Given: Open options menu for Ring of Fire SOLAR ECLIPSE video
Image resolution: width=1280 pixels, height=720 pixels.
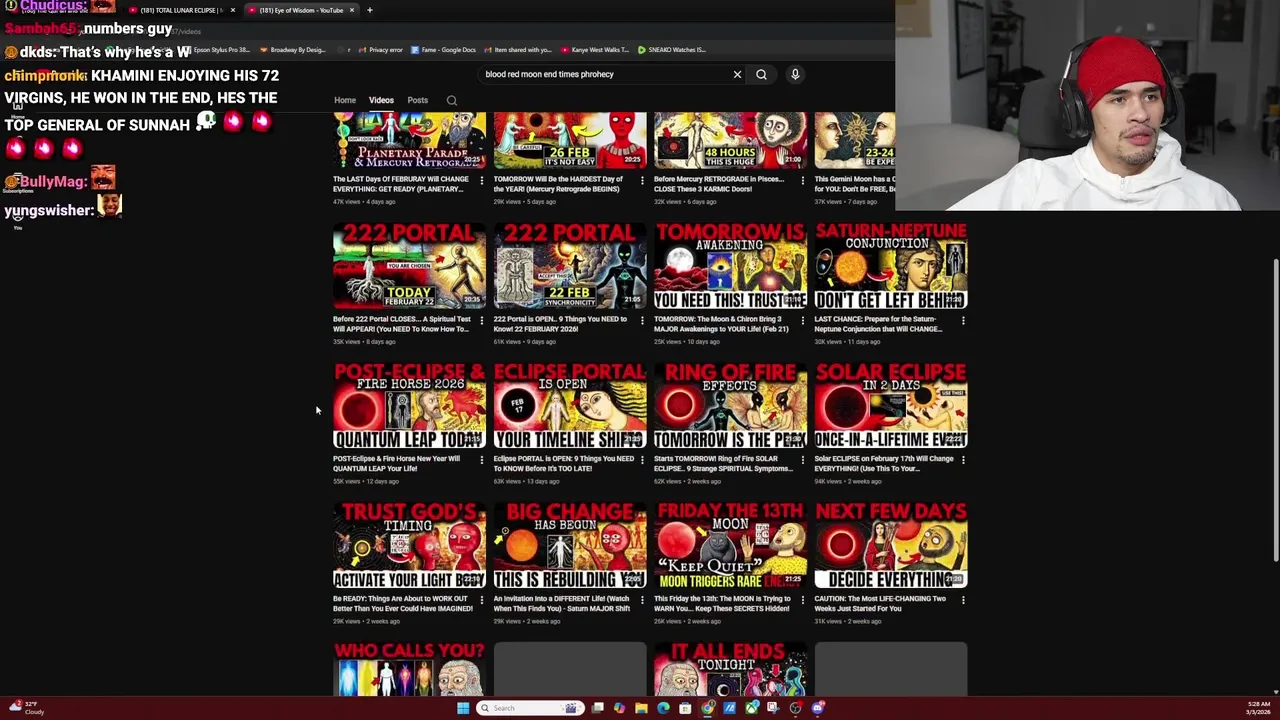Looking at the screenshot, I should [802, 461].
